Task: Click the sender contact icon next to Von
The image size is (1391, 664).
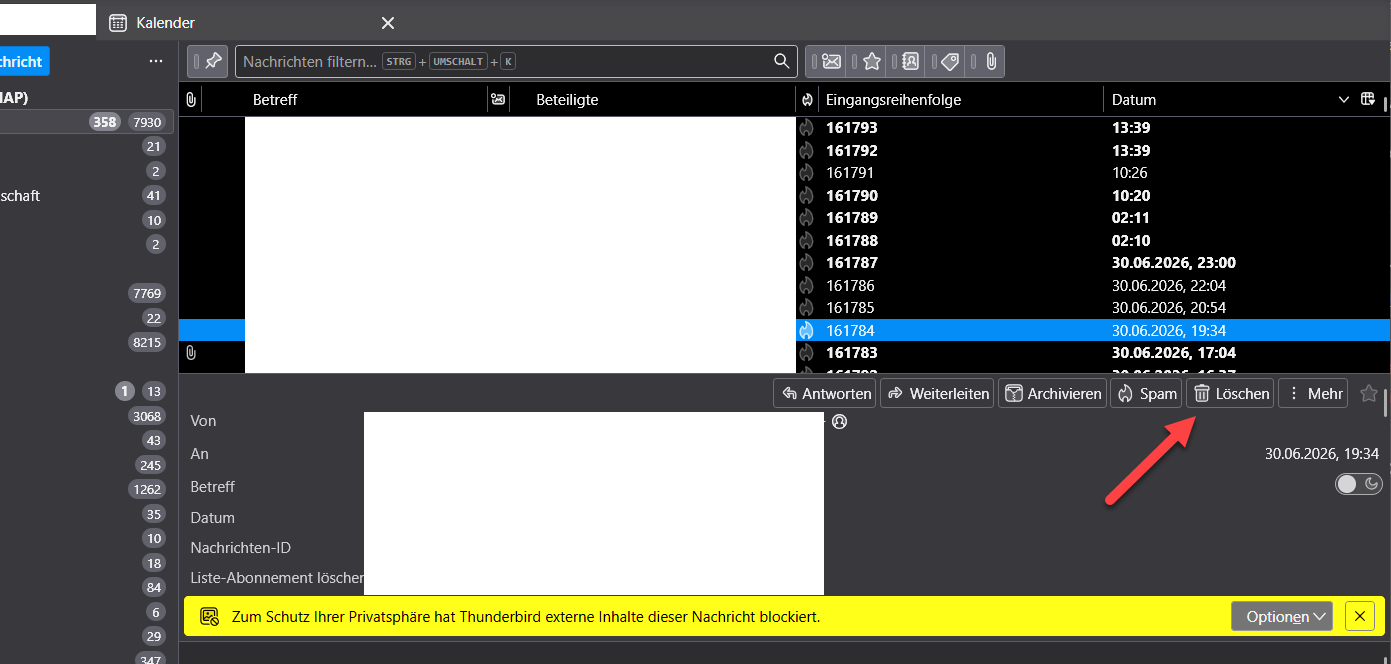Action: pyautogui.click(x=840, y=421)
